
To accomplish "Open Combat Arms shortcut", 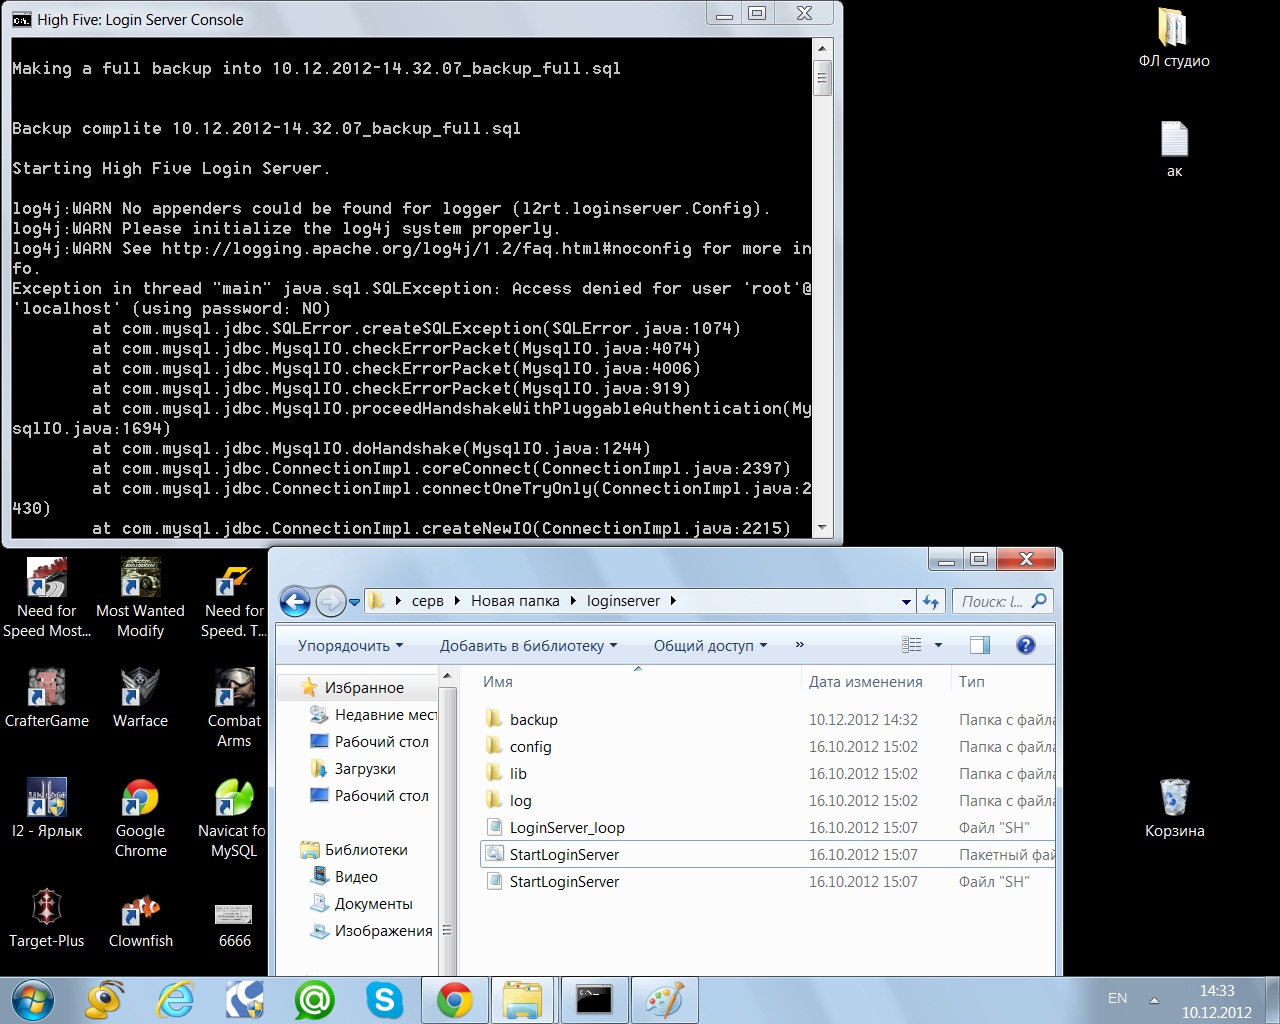I will pyautogui.click(x=234, y=707).
